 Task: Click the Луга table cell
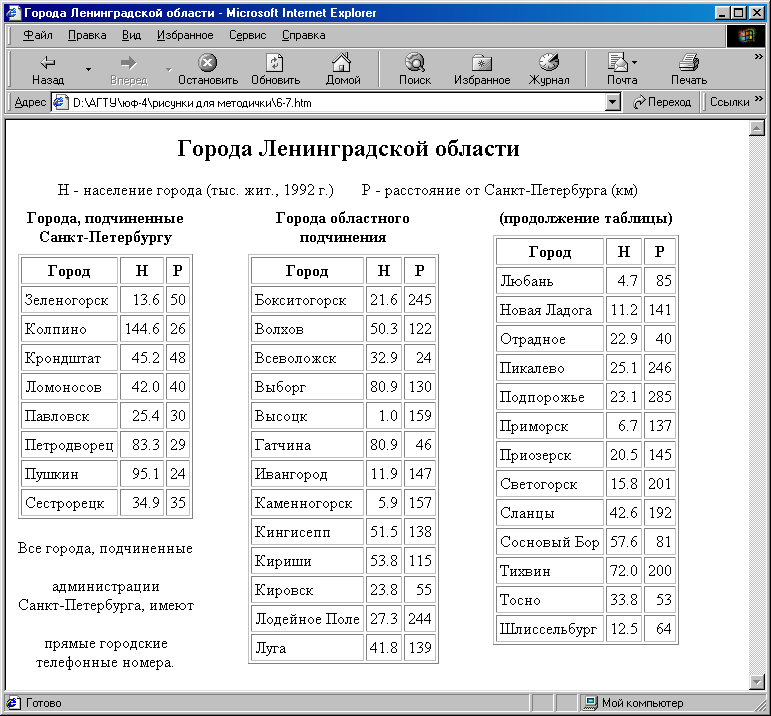307,648
